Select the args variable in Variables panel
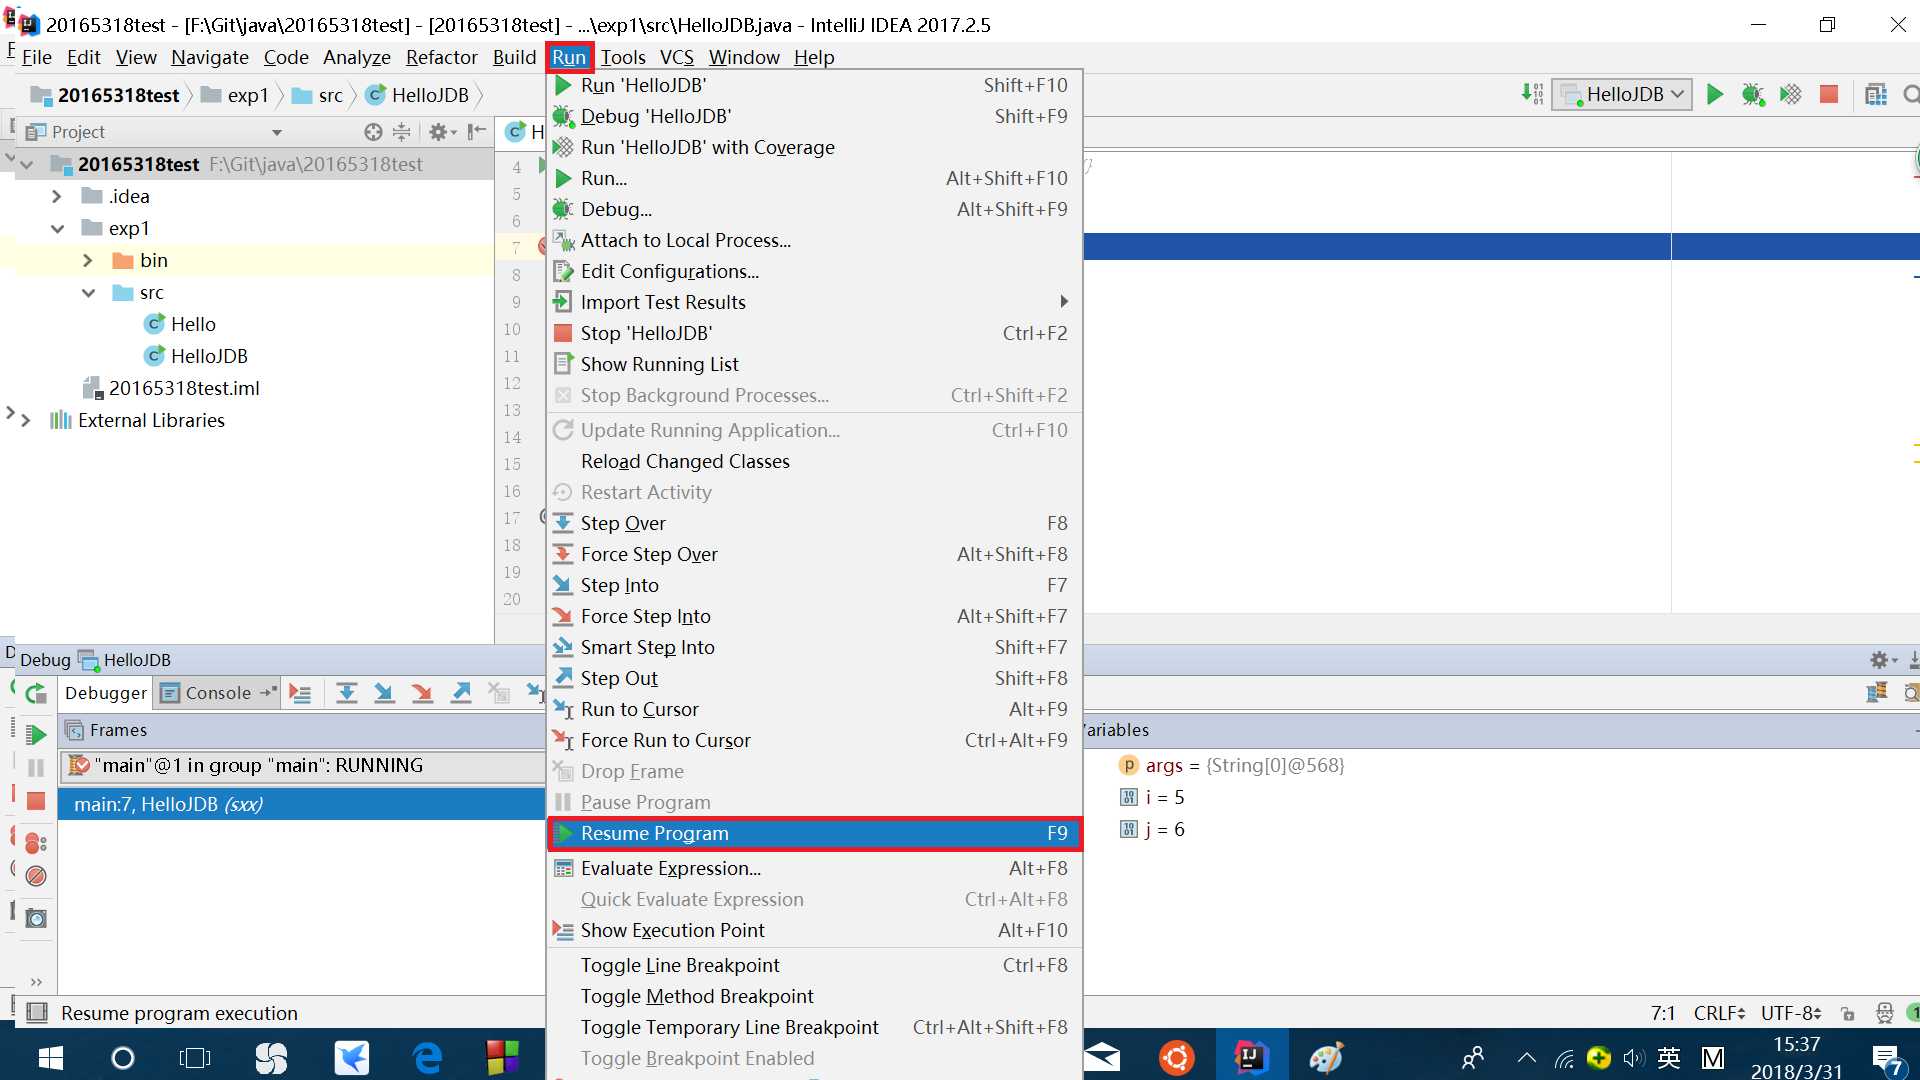The height and width of the screenshot is (1080, 1920). tap(1232, 765)
